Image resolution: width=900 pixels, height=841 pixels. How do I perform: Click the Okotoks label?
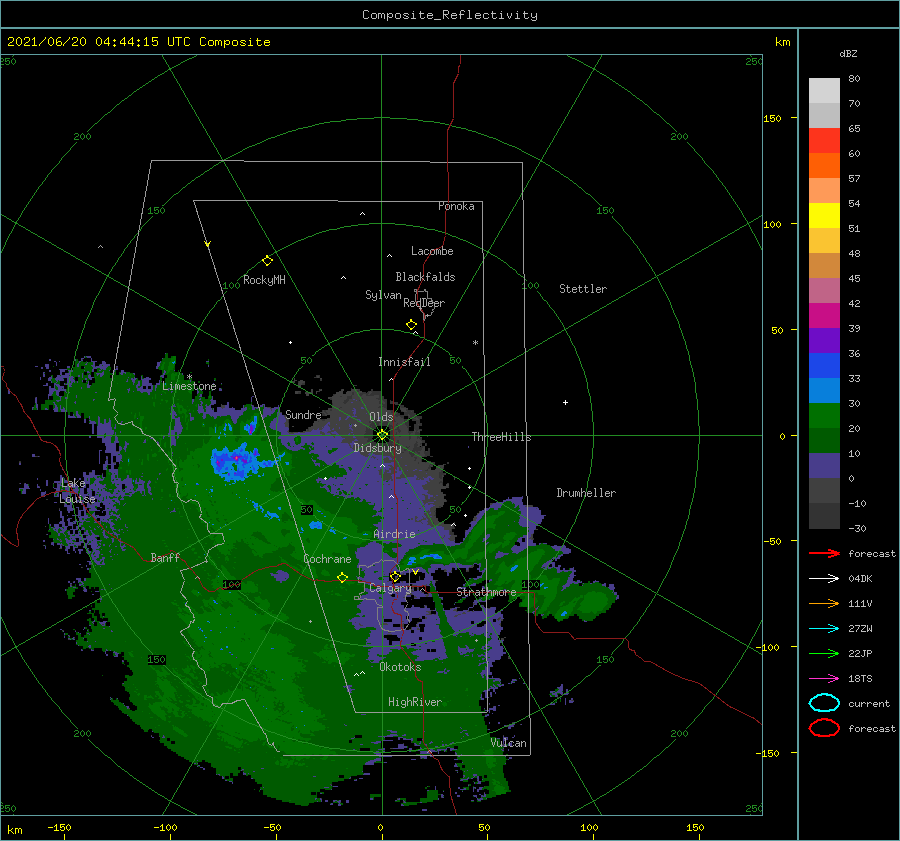[x=400, y=666]
